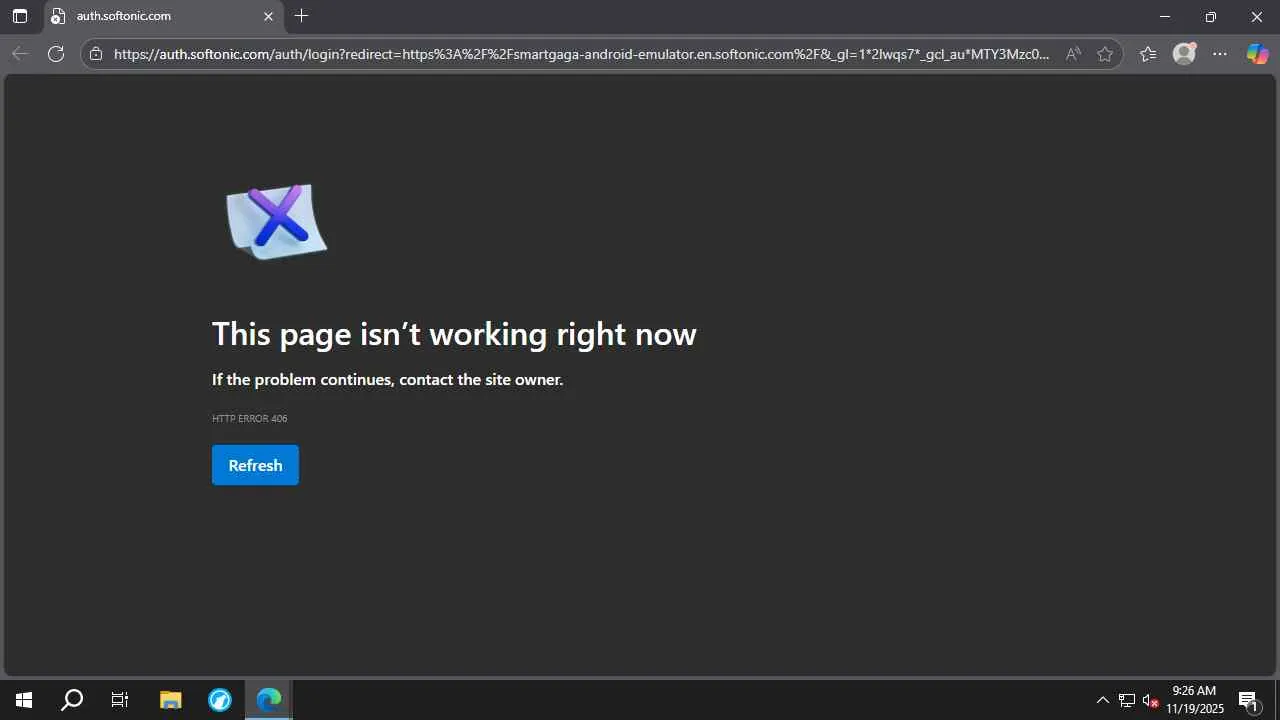This screenshot has height=720, width=1280.
Task: Open the tab actions menu icon
Action: 20,16
